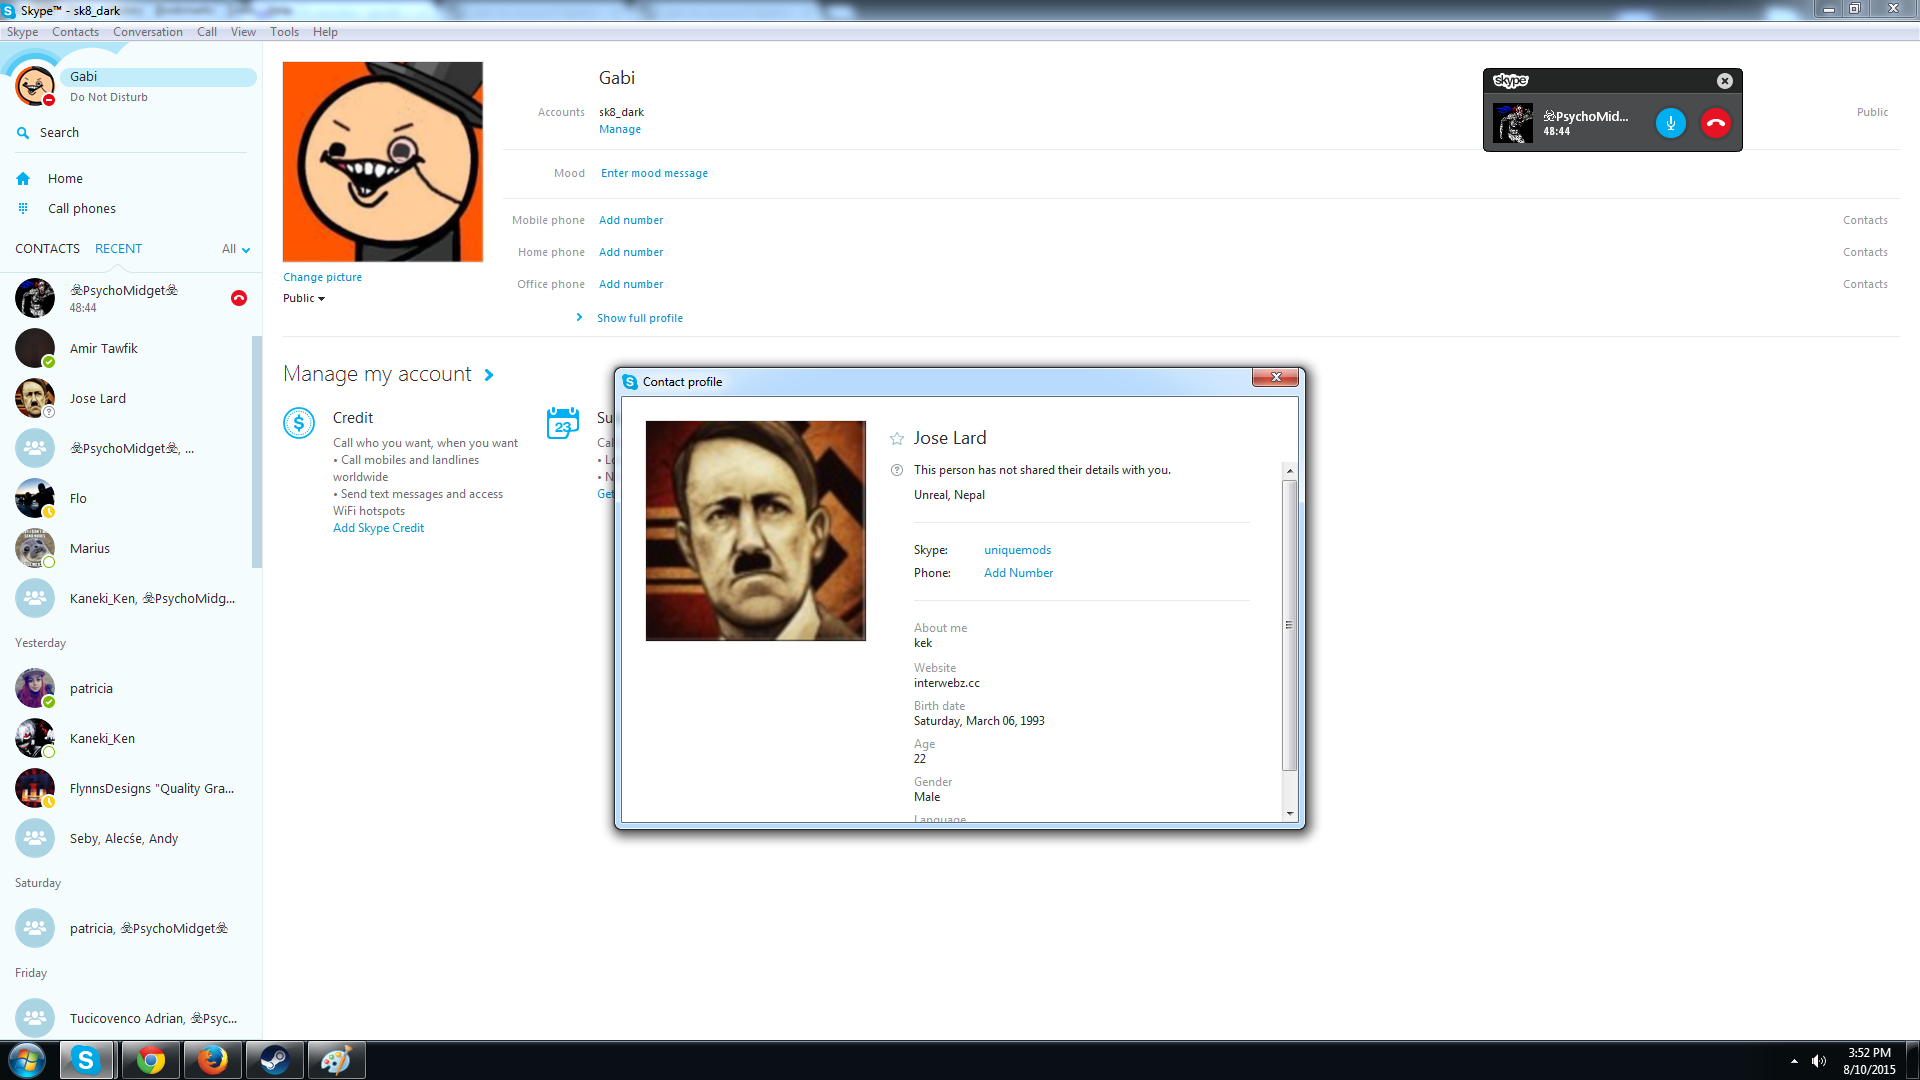Click Gabi's large profile picture
The image size is (1920, 1080).
tap(383, 162)
